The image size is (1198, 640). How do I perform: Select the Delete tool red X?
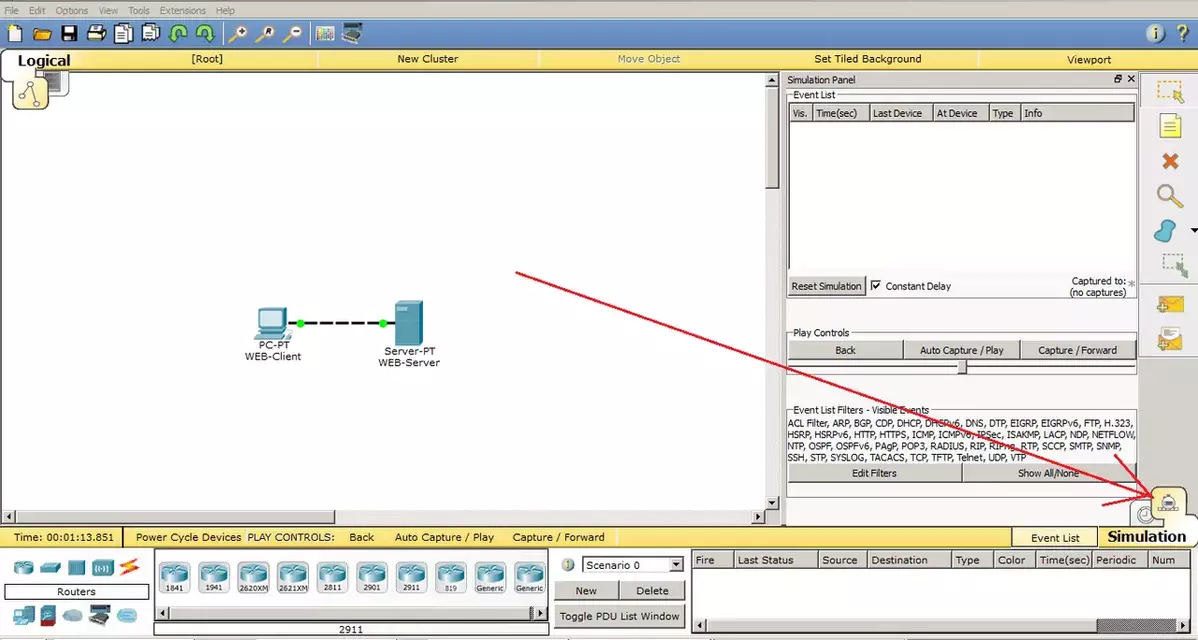pos(1170,161)
